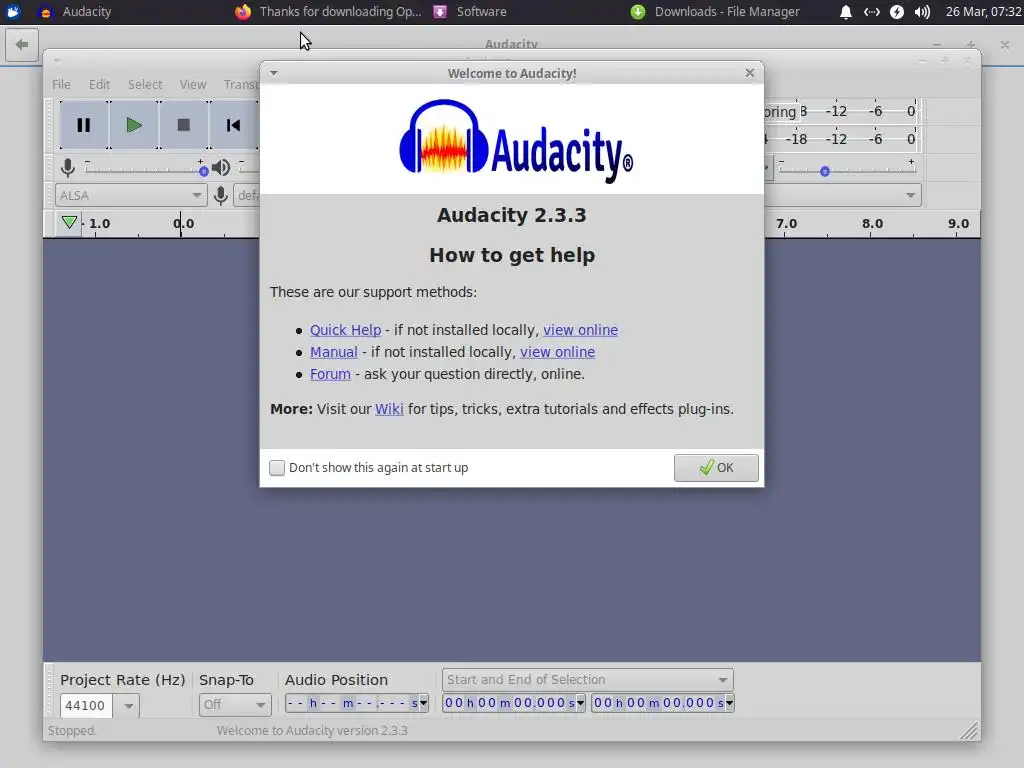The width and height of the screenshot is (1024, 768).
Task: Open the Audio Position time format arrow
Action: 423,703
